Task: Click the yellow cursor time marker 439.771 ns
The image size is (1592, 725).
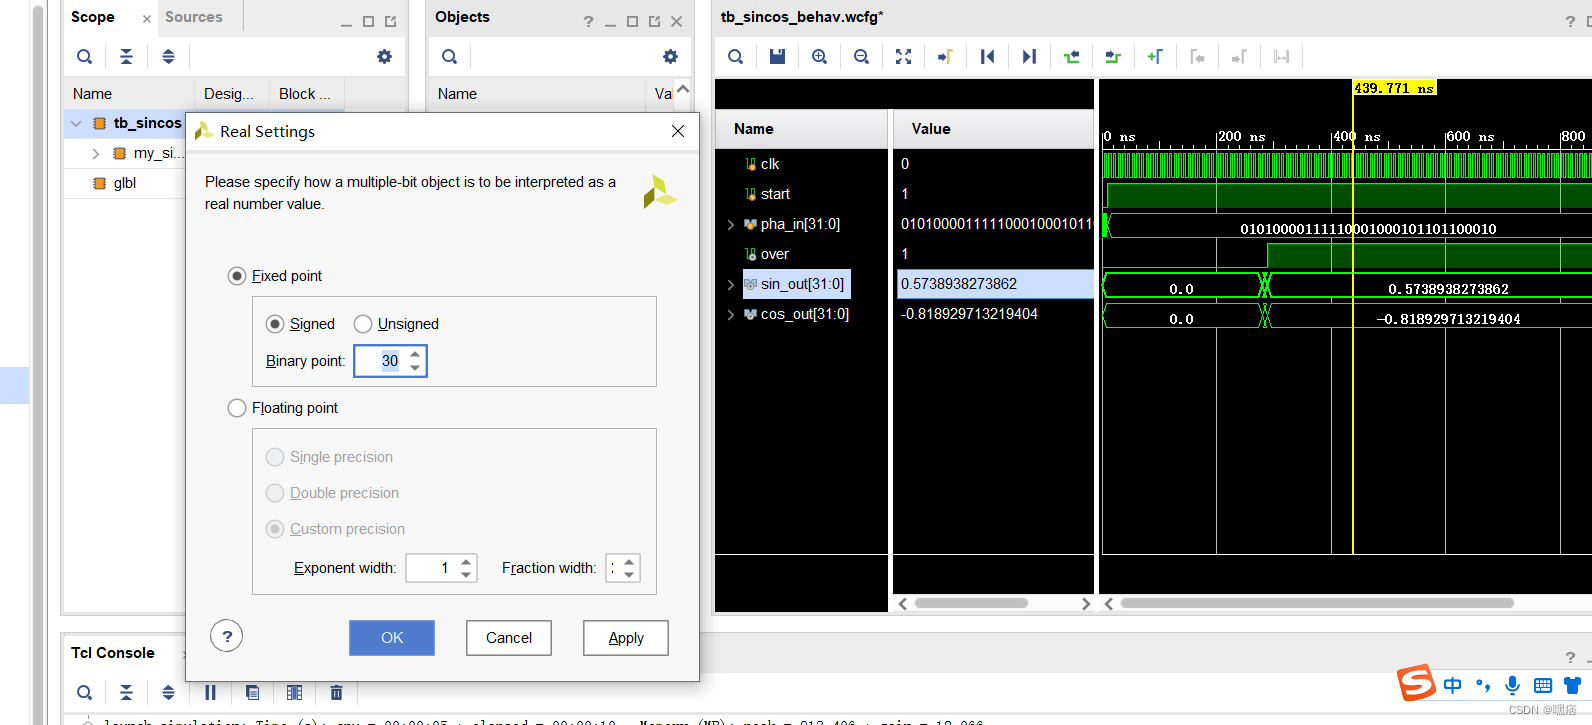Action: pyautogui.click(x=1394, y=88)
